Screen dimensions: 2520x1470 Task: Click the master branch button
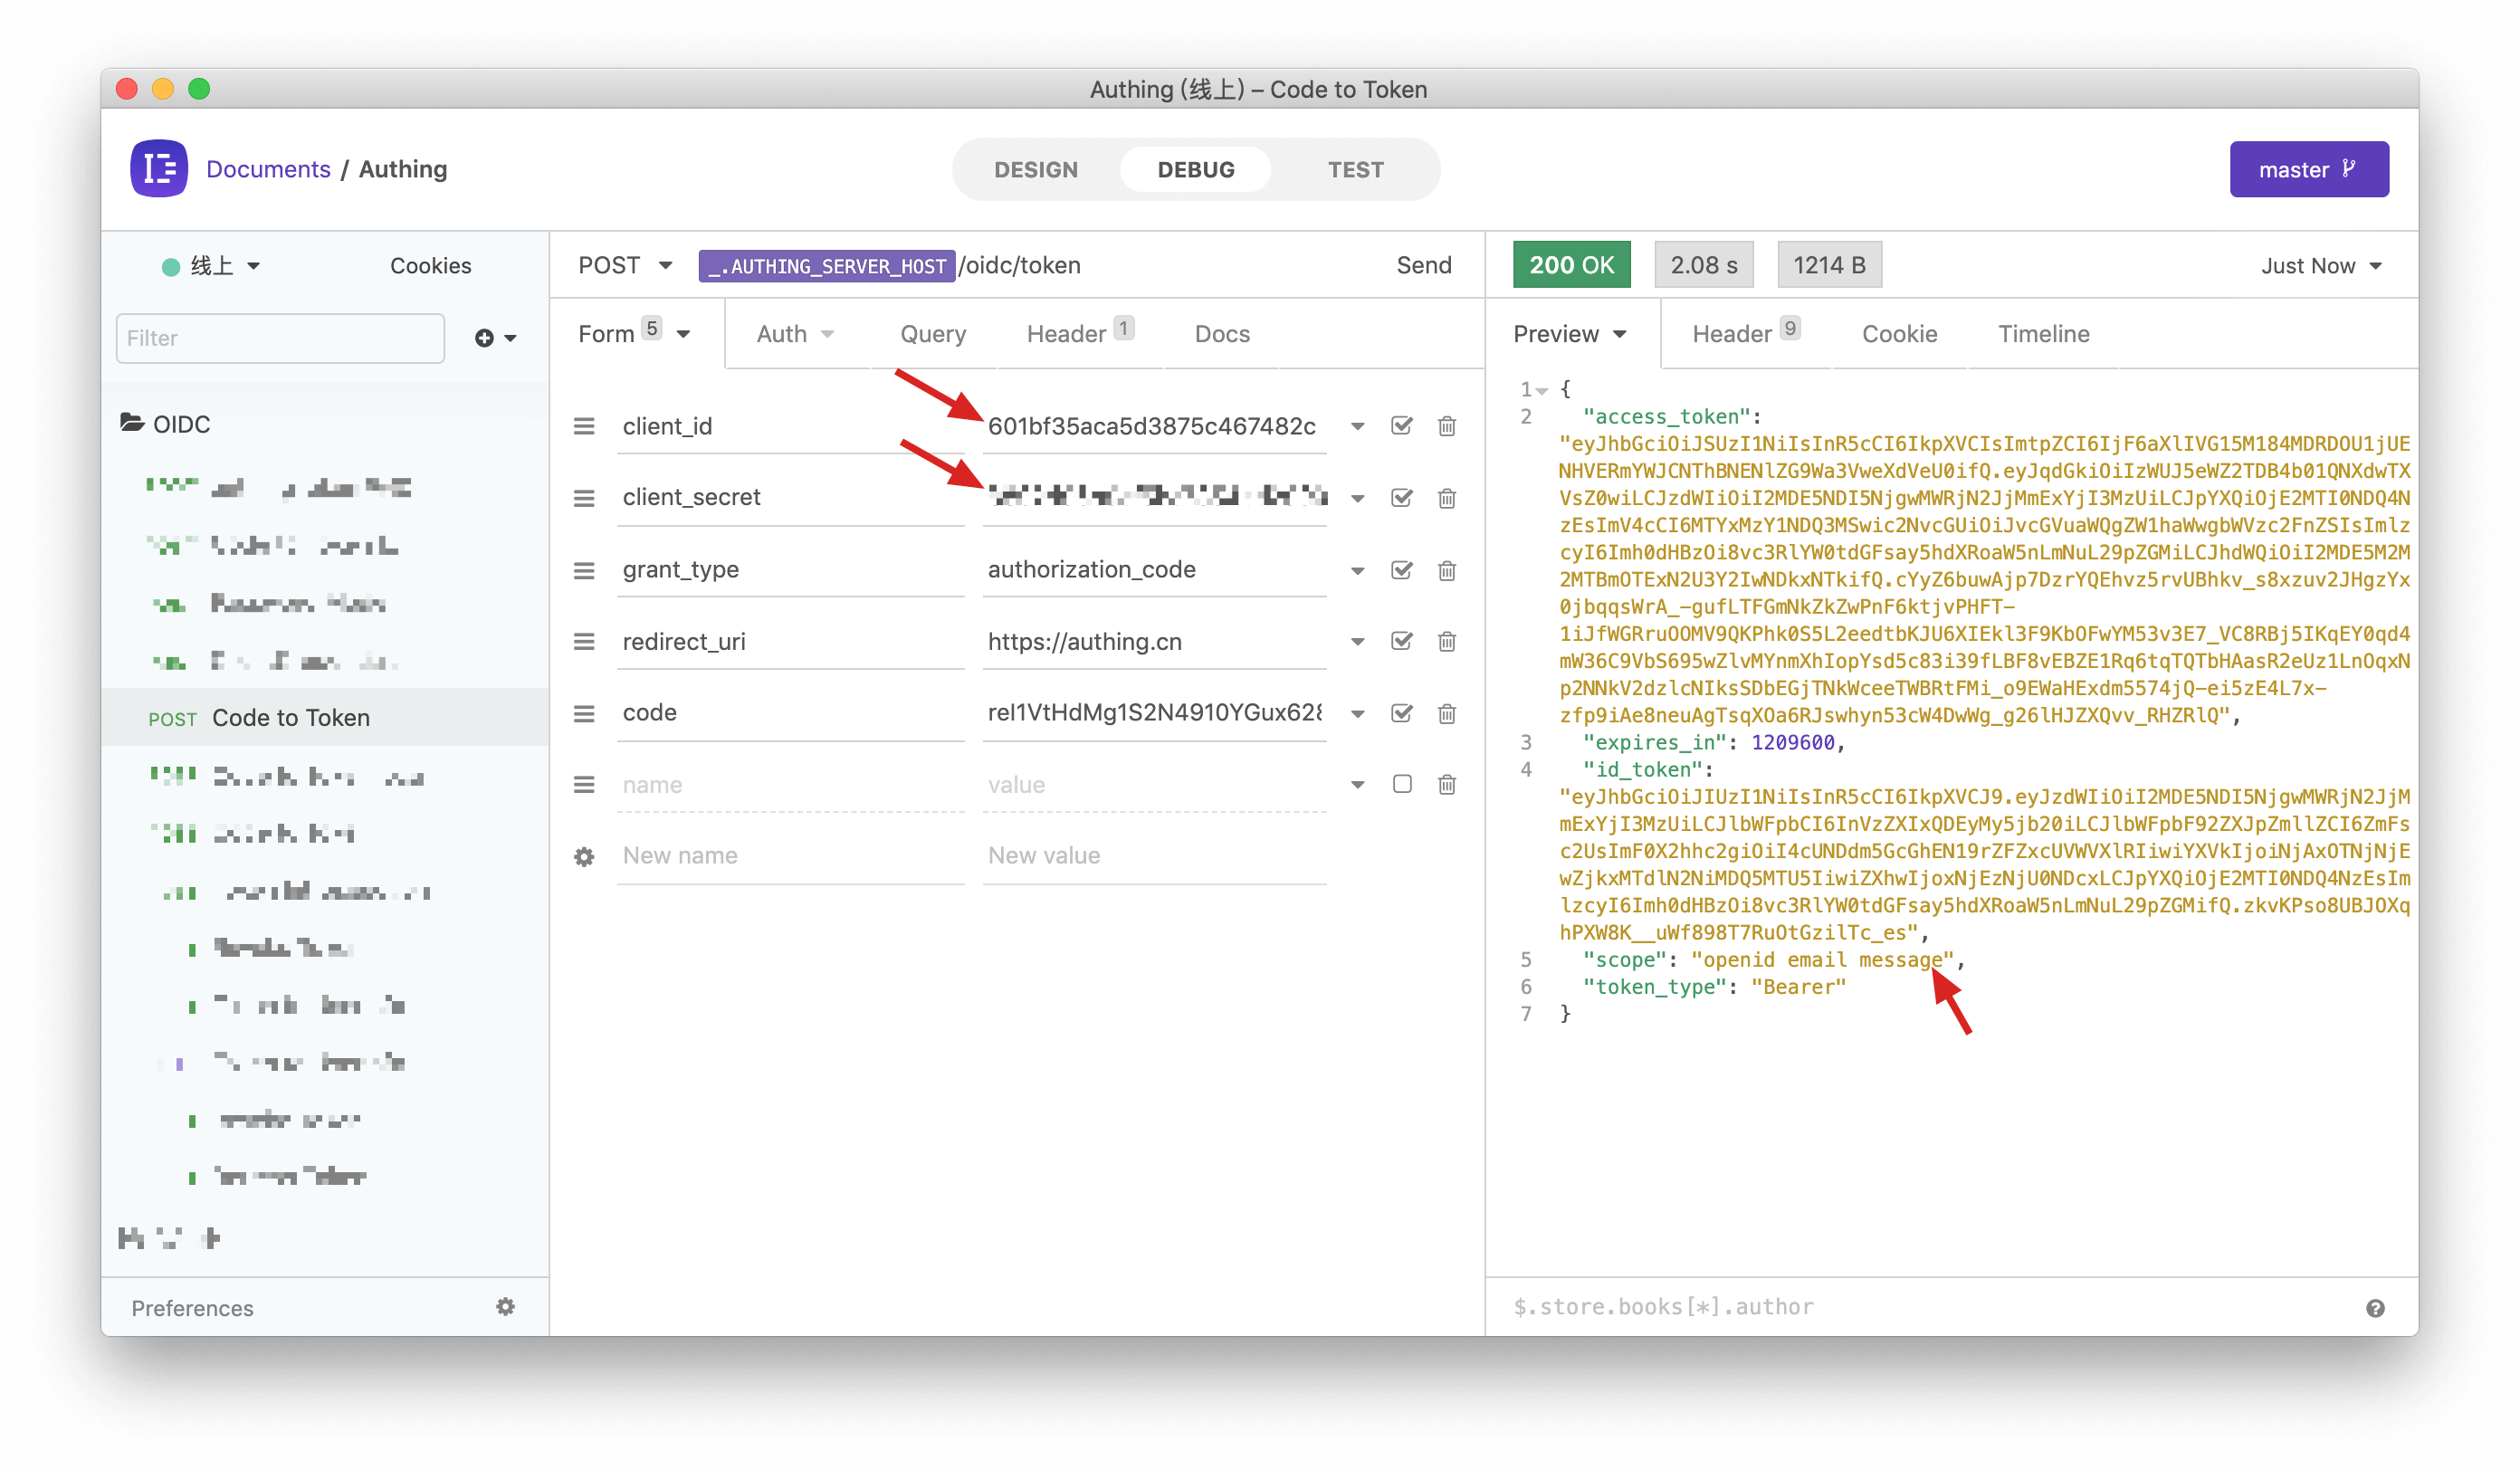[2308, 169]
